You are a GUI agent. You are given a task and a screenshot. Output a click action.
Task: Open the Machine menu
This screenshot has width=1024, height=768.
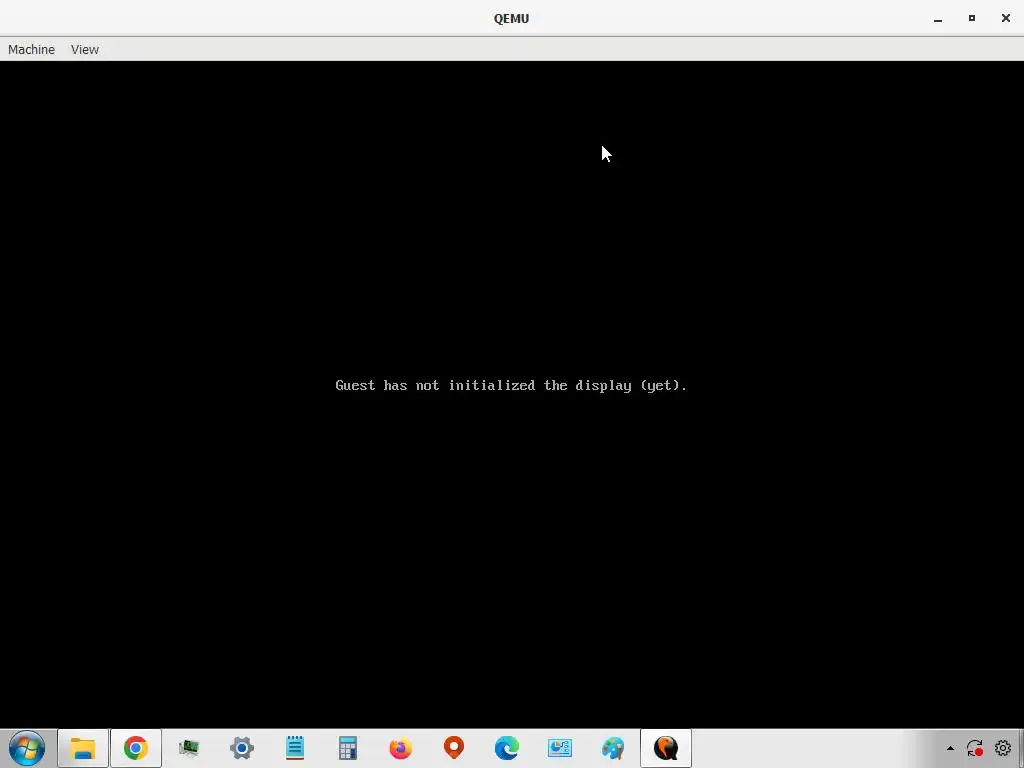31,50
